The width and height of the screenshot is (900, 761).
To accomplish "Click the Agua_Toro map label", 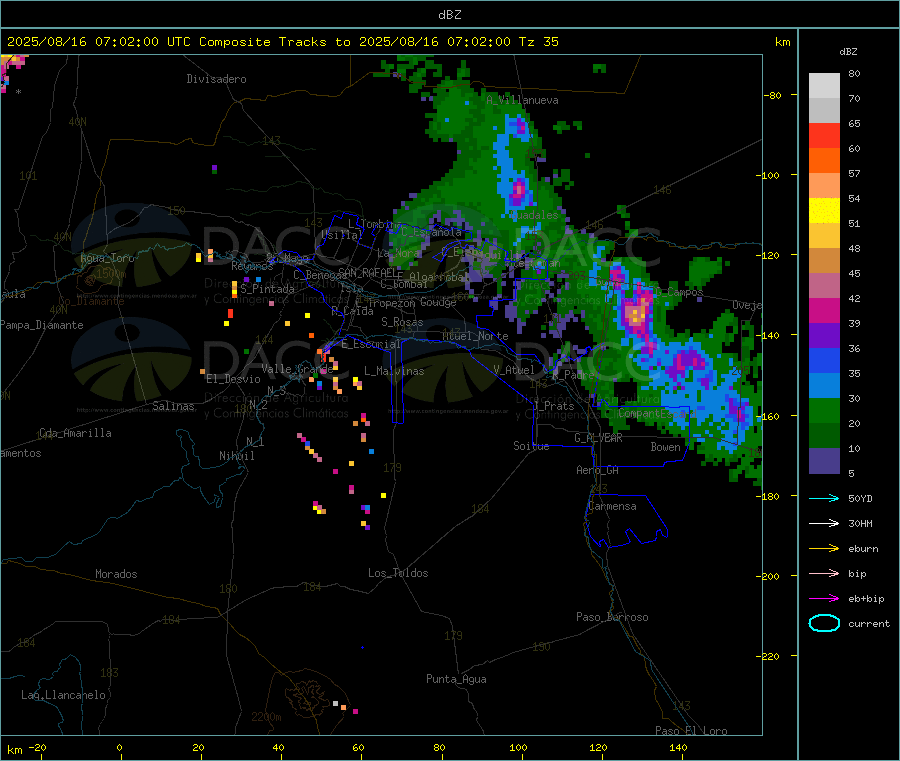I will (x=107, y=258).
